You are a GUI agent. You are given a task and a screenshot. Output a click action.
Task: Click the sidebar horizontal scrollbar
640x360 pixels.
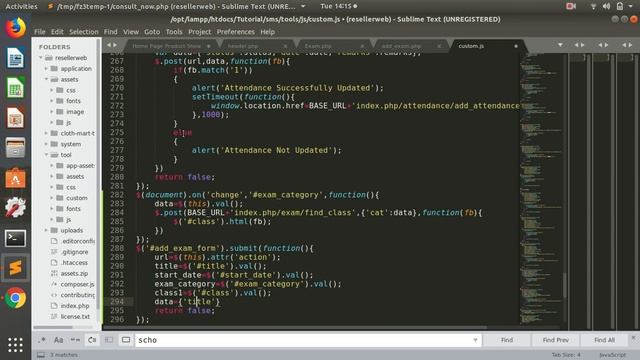point(53,327)
